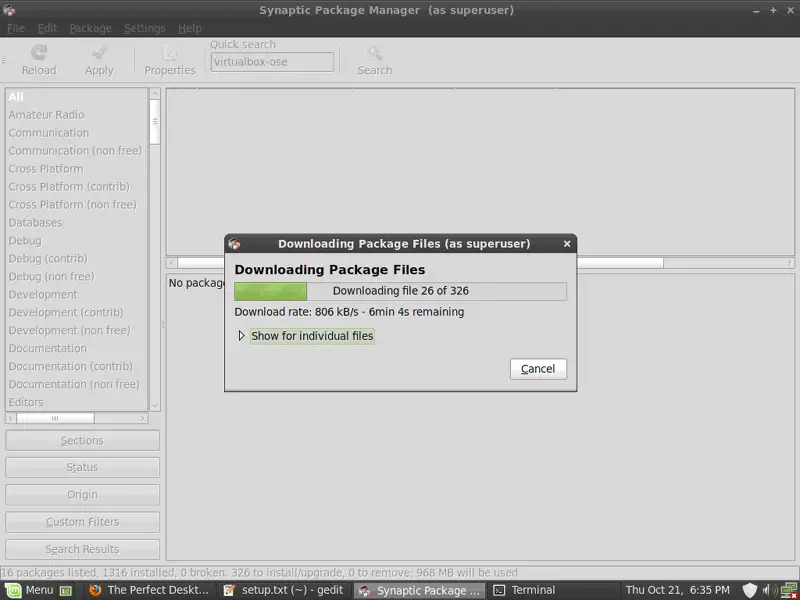Screen dimensions: 800x600
Task: Click the Status filter button
Action: (82, 467)
